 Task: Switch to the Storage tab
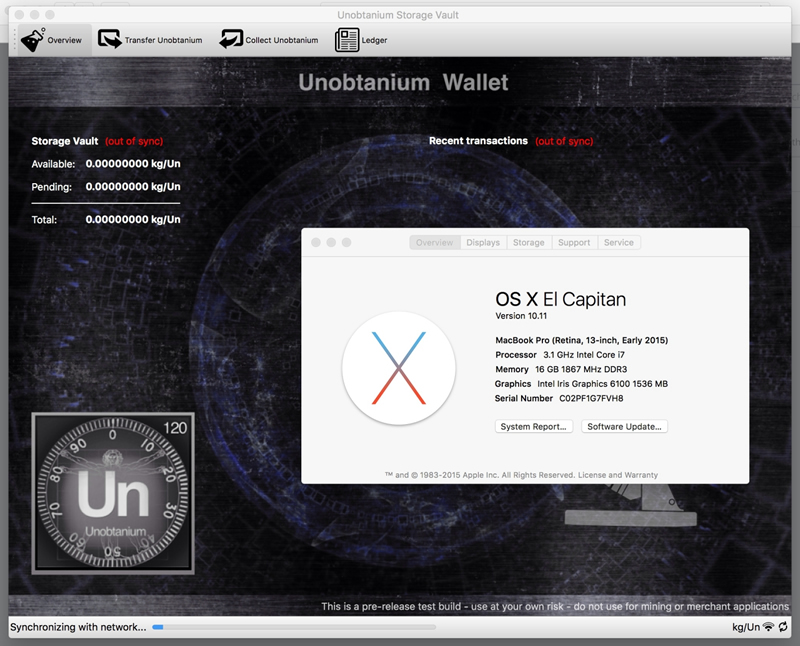tap(528, 243)
